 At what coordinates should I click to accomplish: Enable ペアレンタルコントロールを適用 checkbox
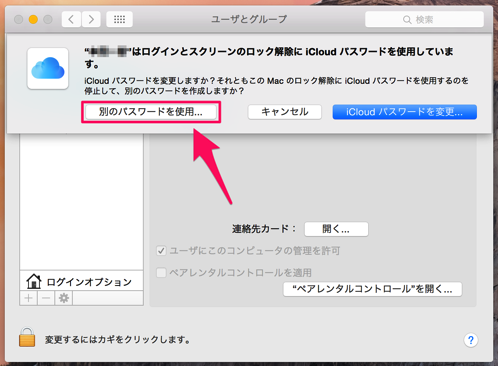tap(161, 273)
